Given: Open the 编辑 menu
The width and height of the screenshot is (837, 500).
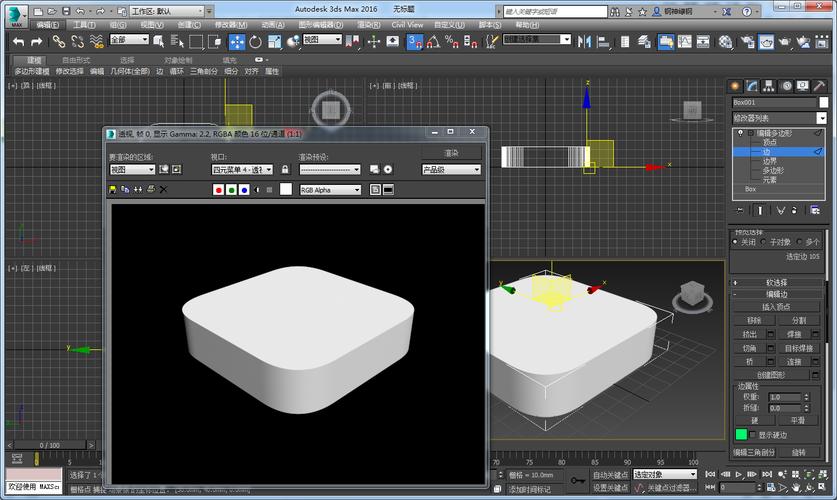Looking at the screenshot, I should [x=47, y=24].
